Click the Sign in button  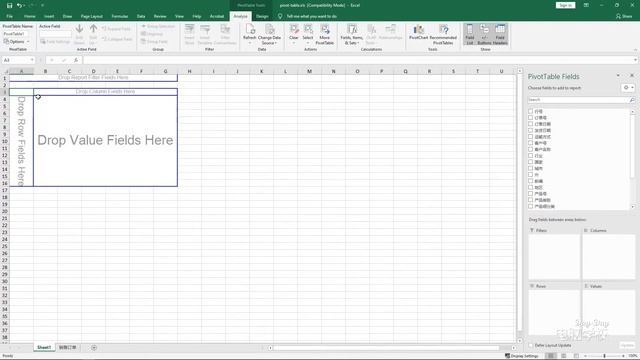(x=565, y=5)
